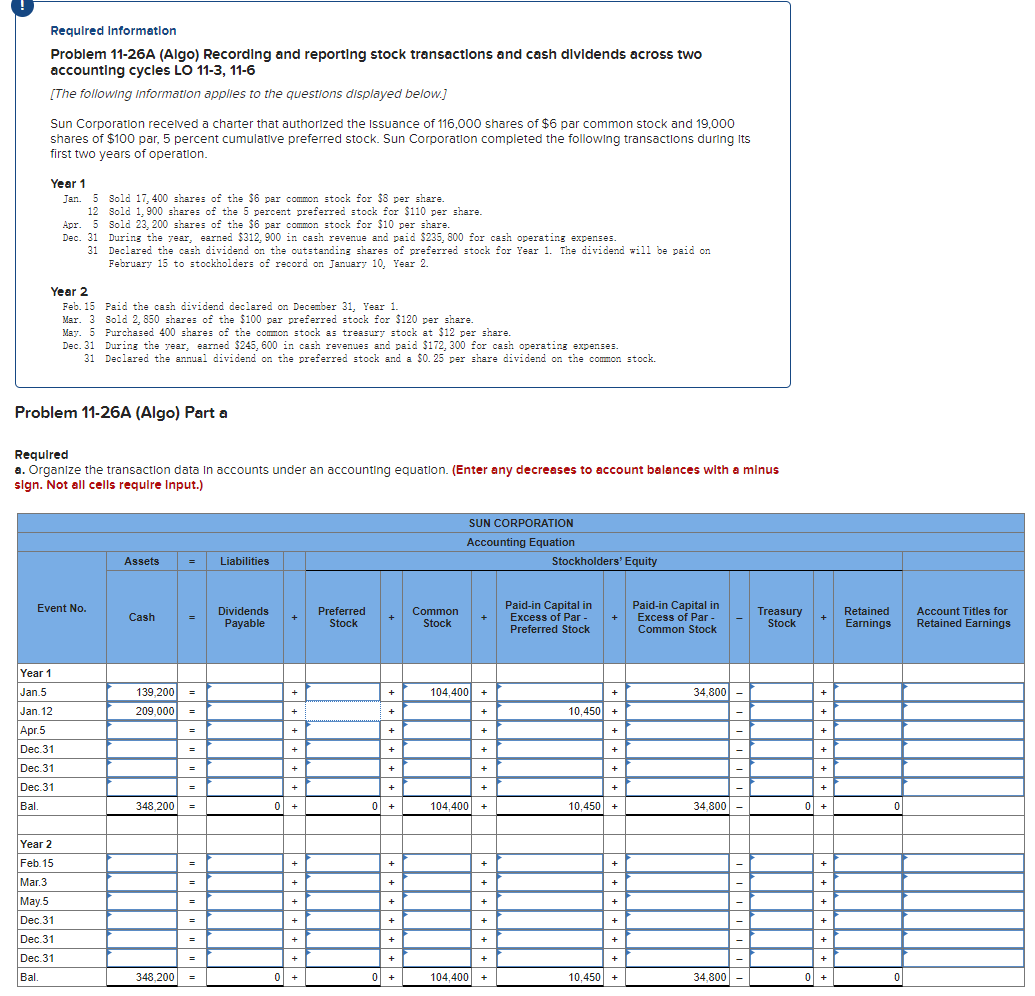Click the Account Titles cell for Feb.15 Year 2
1035x996 pixels.
pyautogui.click(x=962, y=863)
